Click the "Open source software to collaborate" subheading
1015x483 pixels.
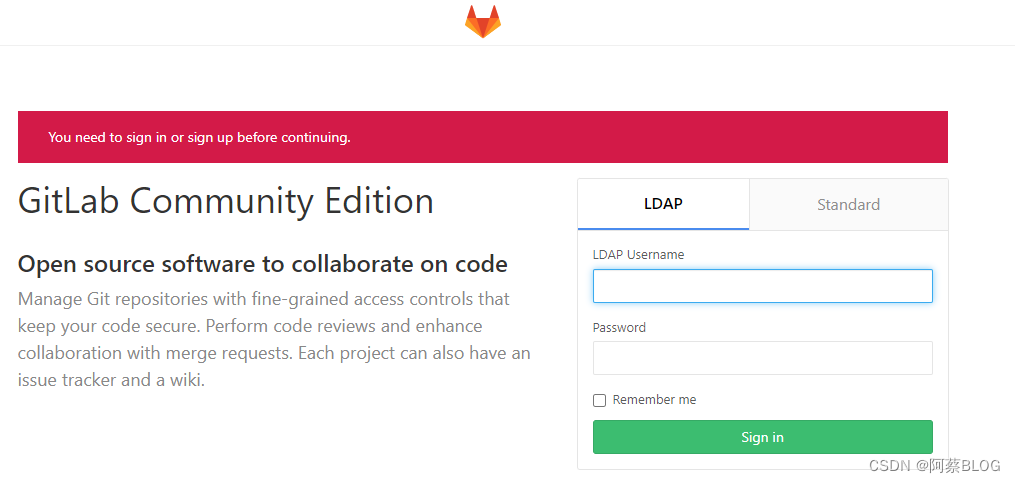(263, 264)
